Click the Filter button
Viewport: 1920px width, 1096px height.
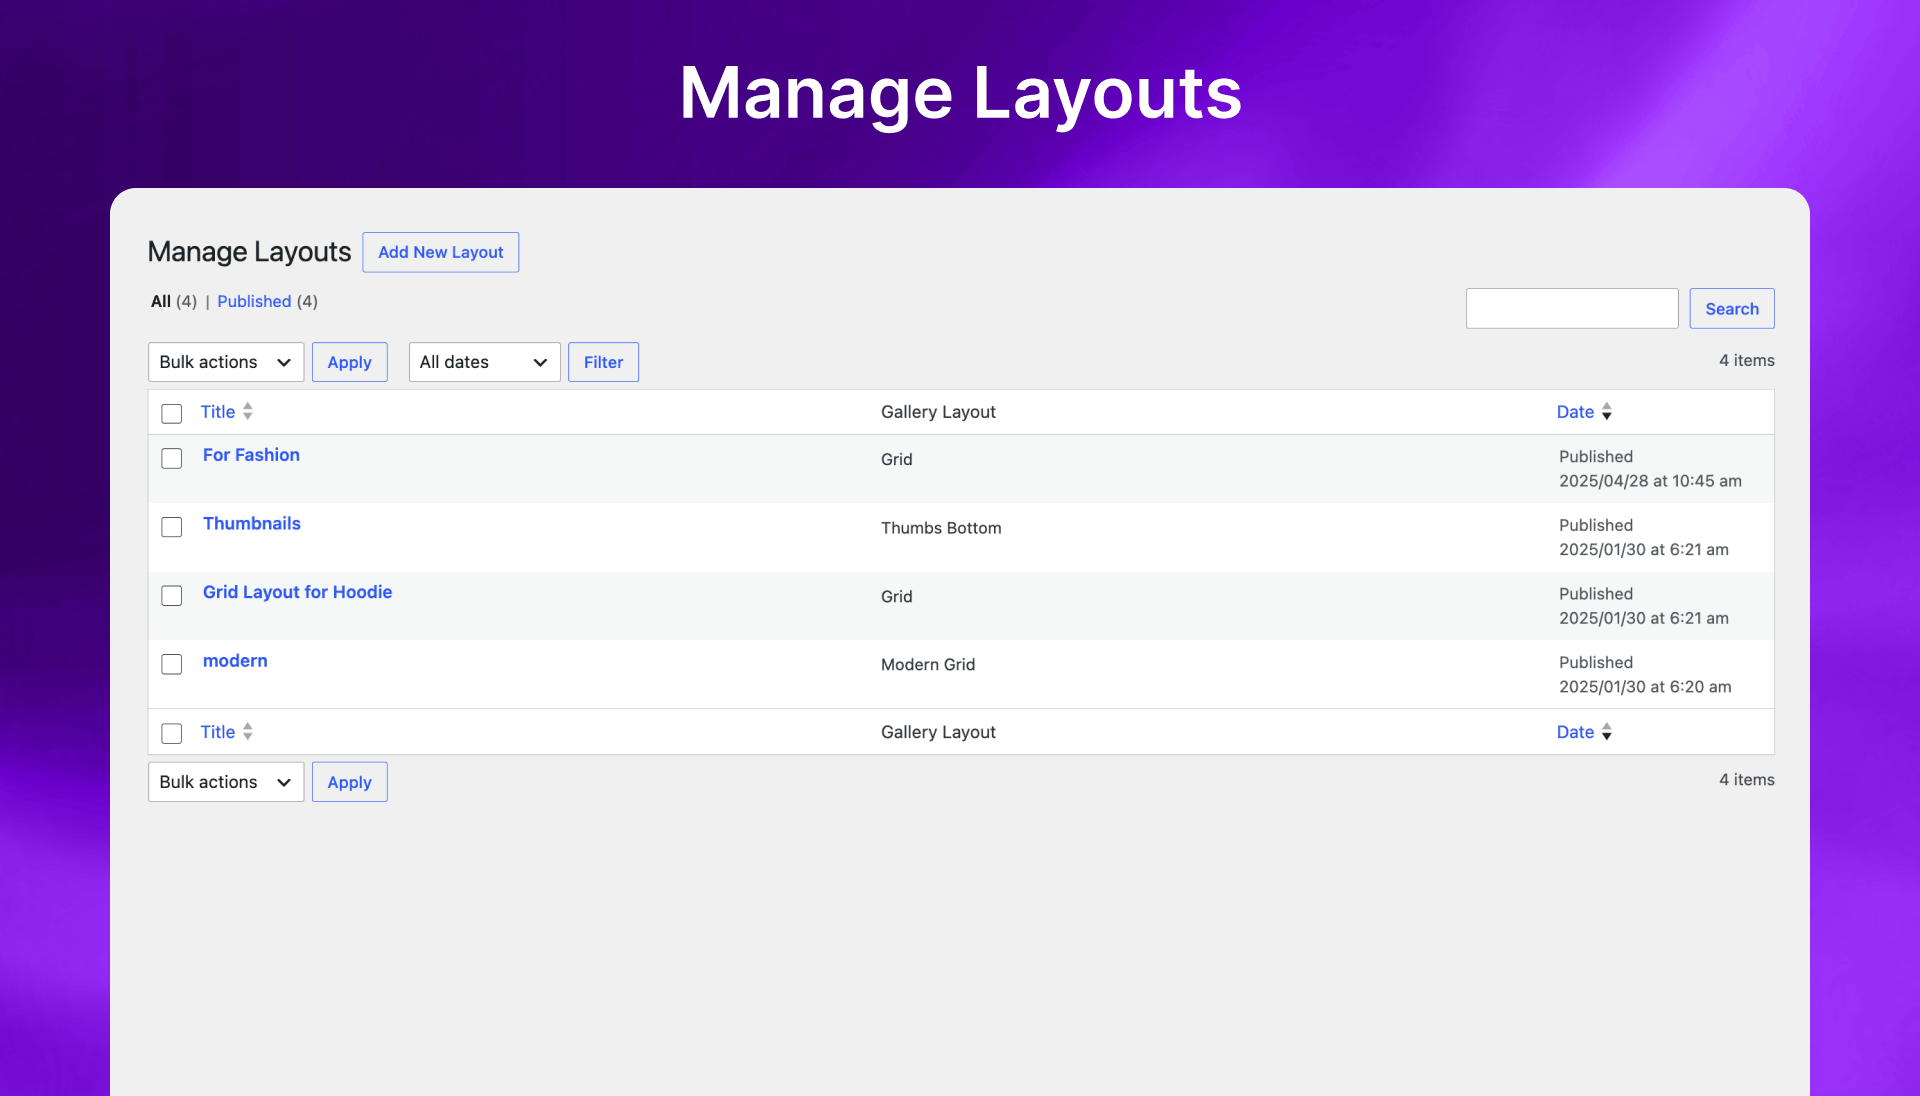click(603, 362)
